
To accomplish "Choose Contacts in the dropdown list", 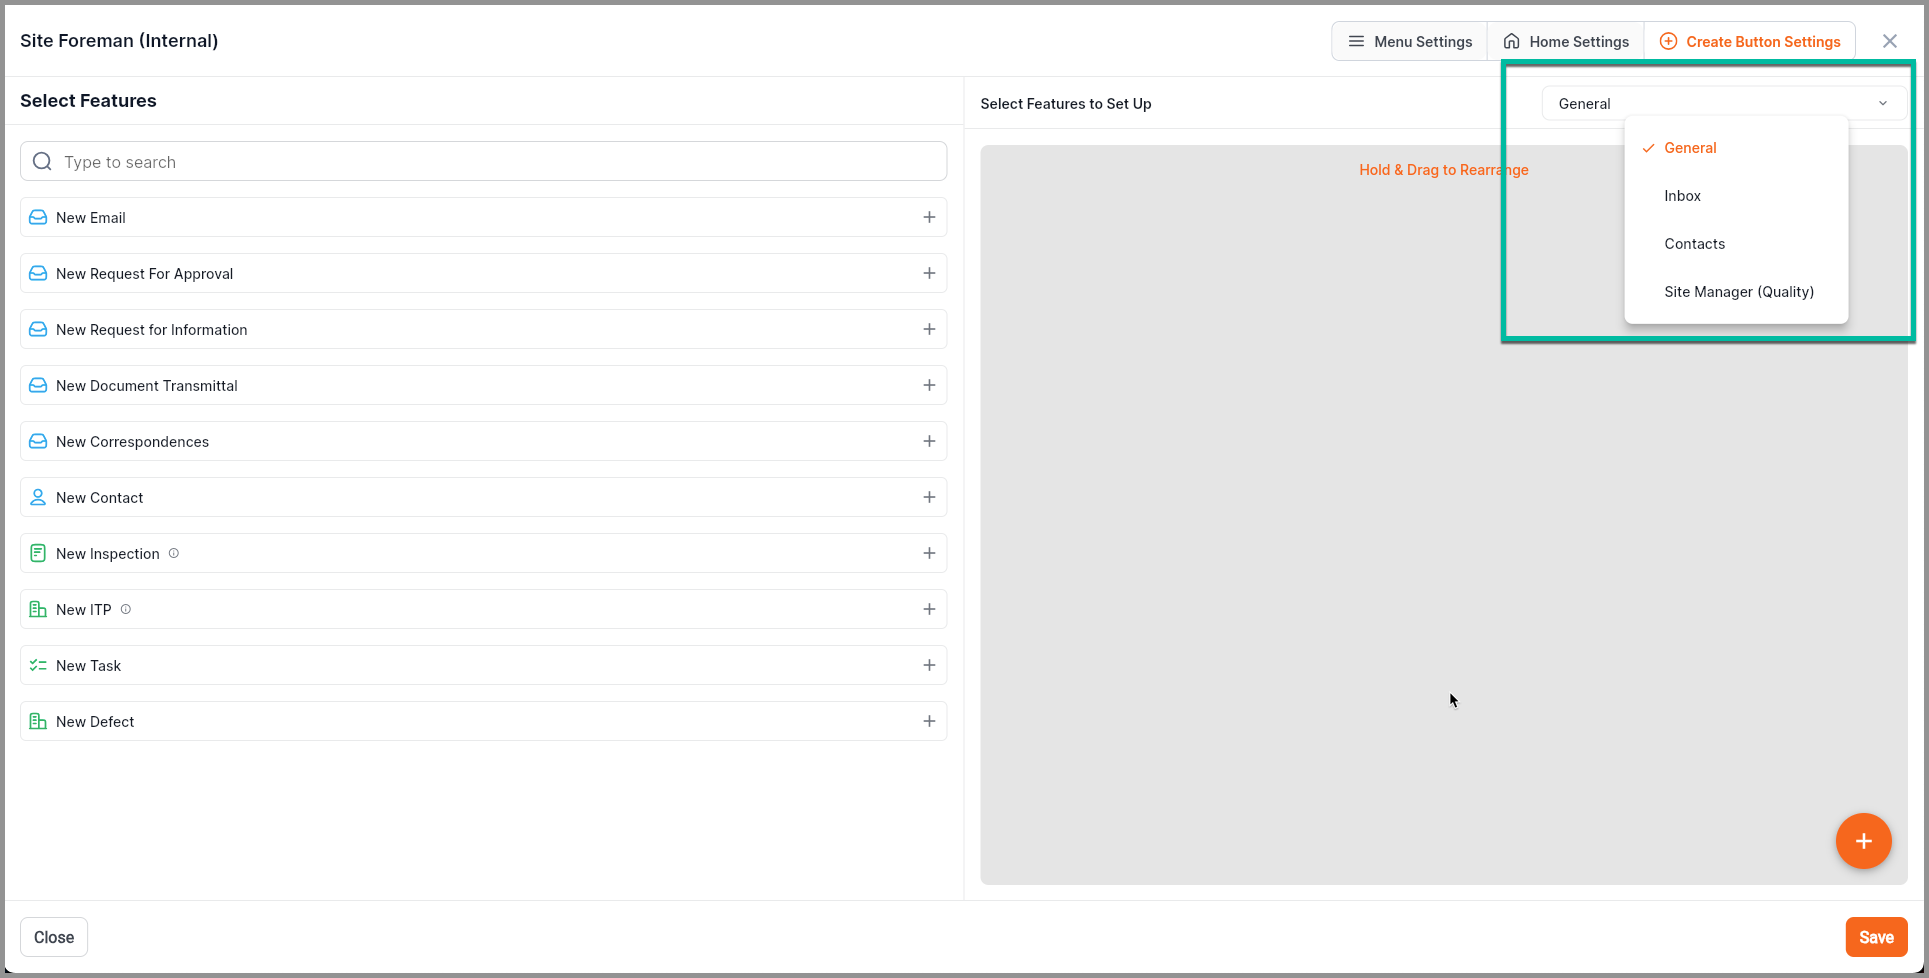I will (1694, 244).
